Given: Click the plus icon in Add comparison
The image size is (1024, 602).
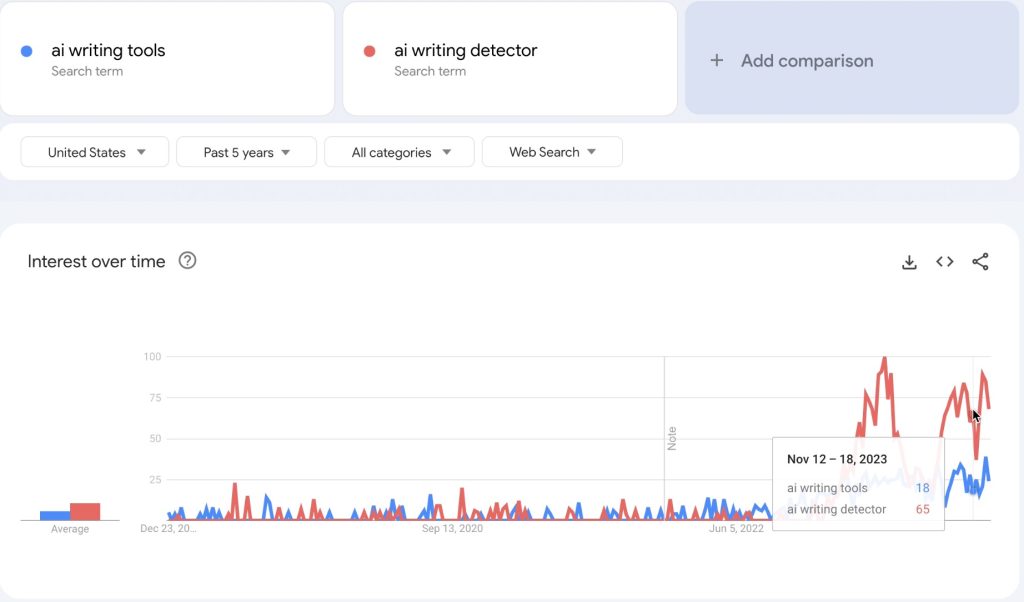Looking at the screenshot, I should [716, 61].
